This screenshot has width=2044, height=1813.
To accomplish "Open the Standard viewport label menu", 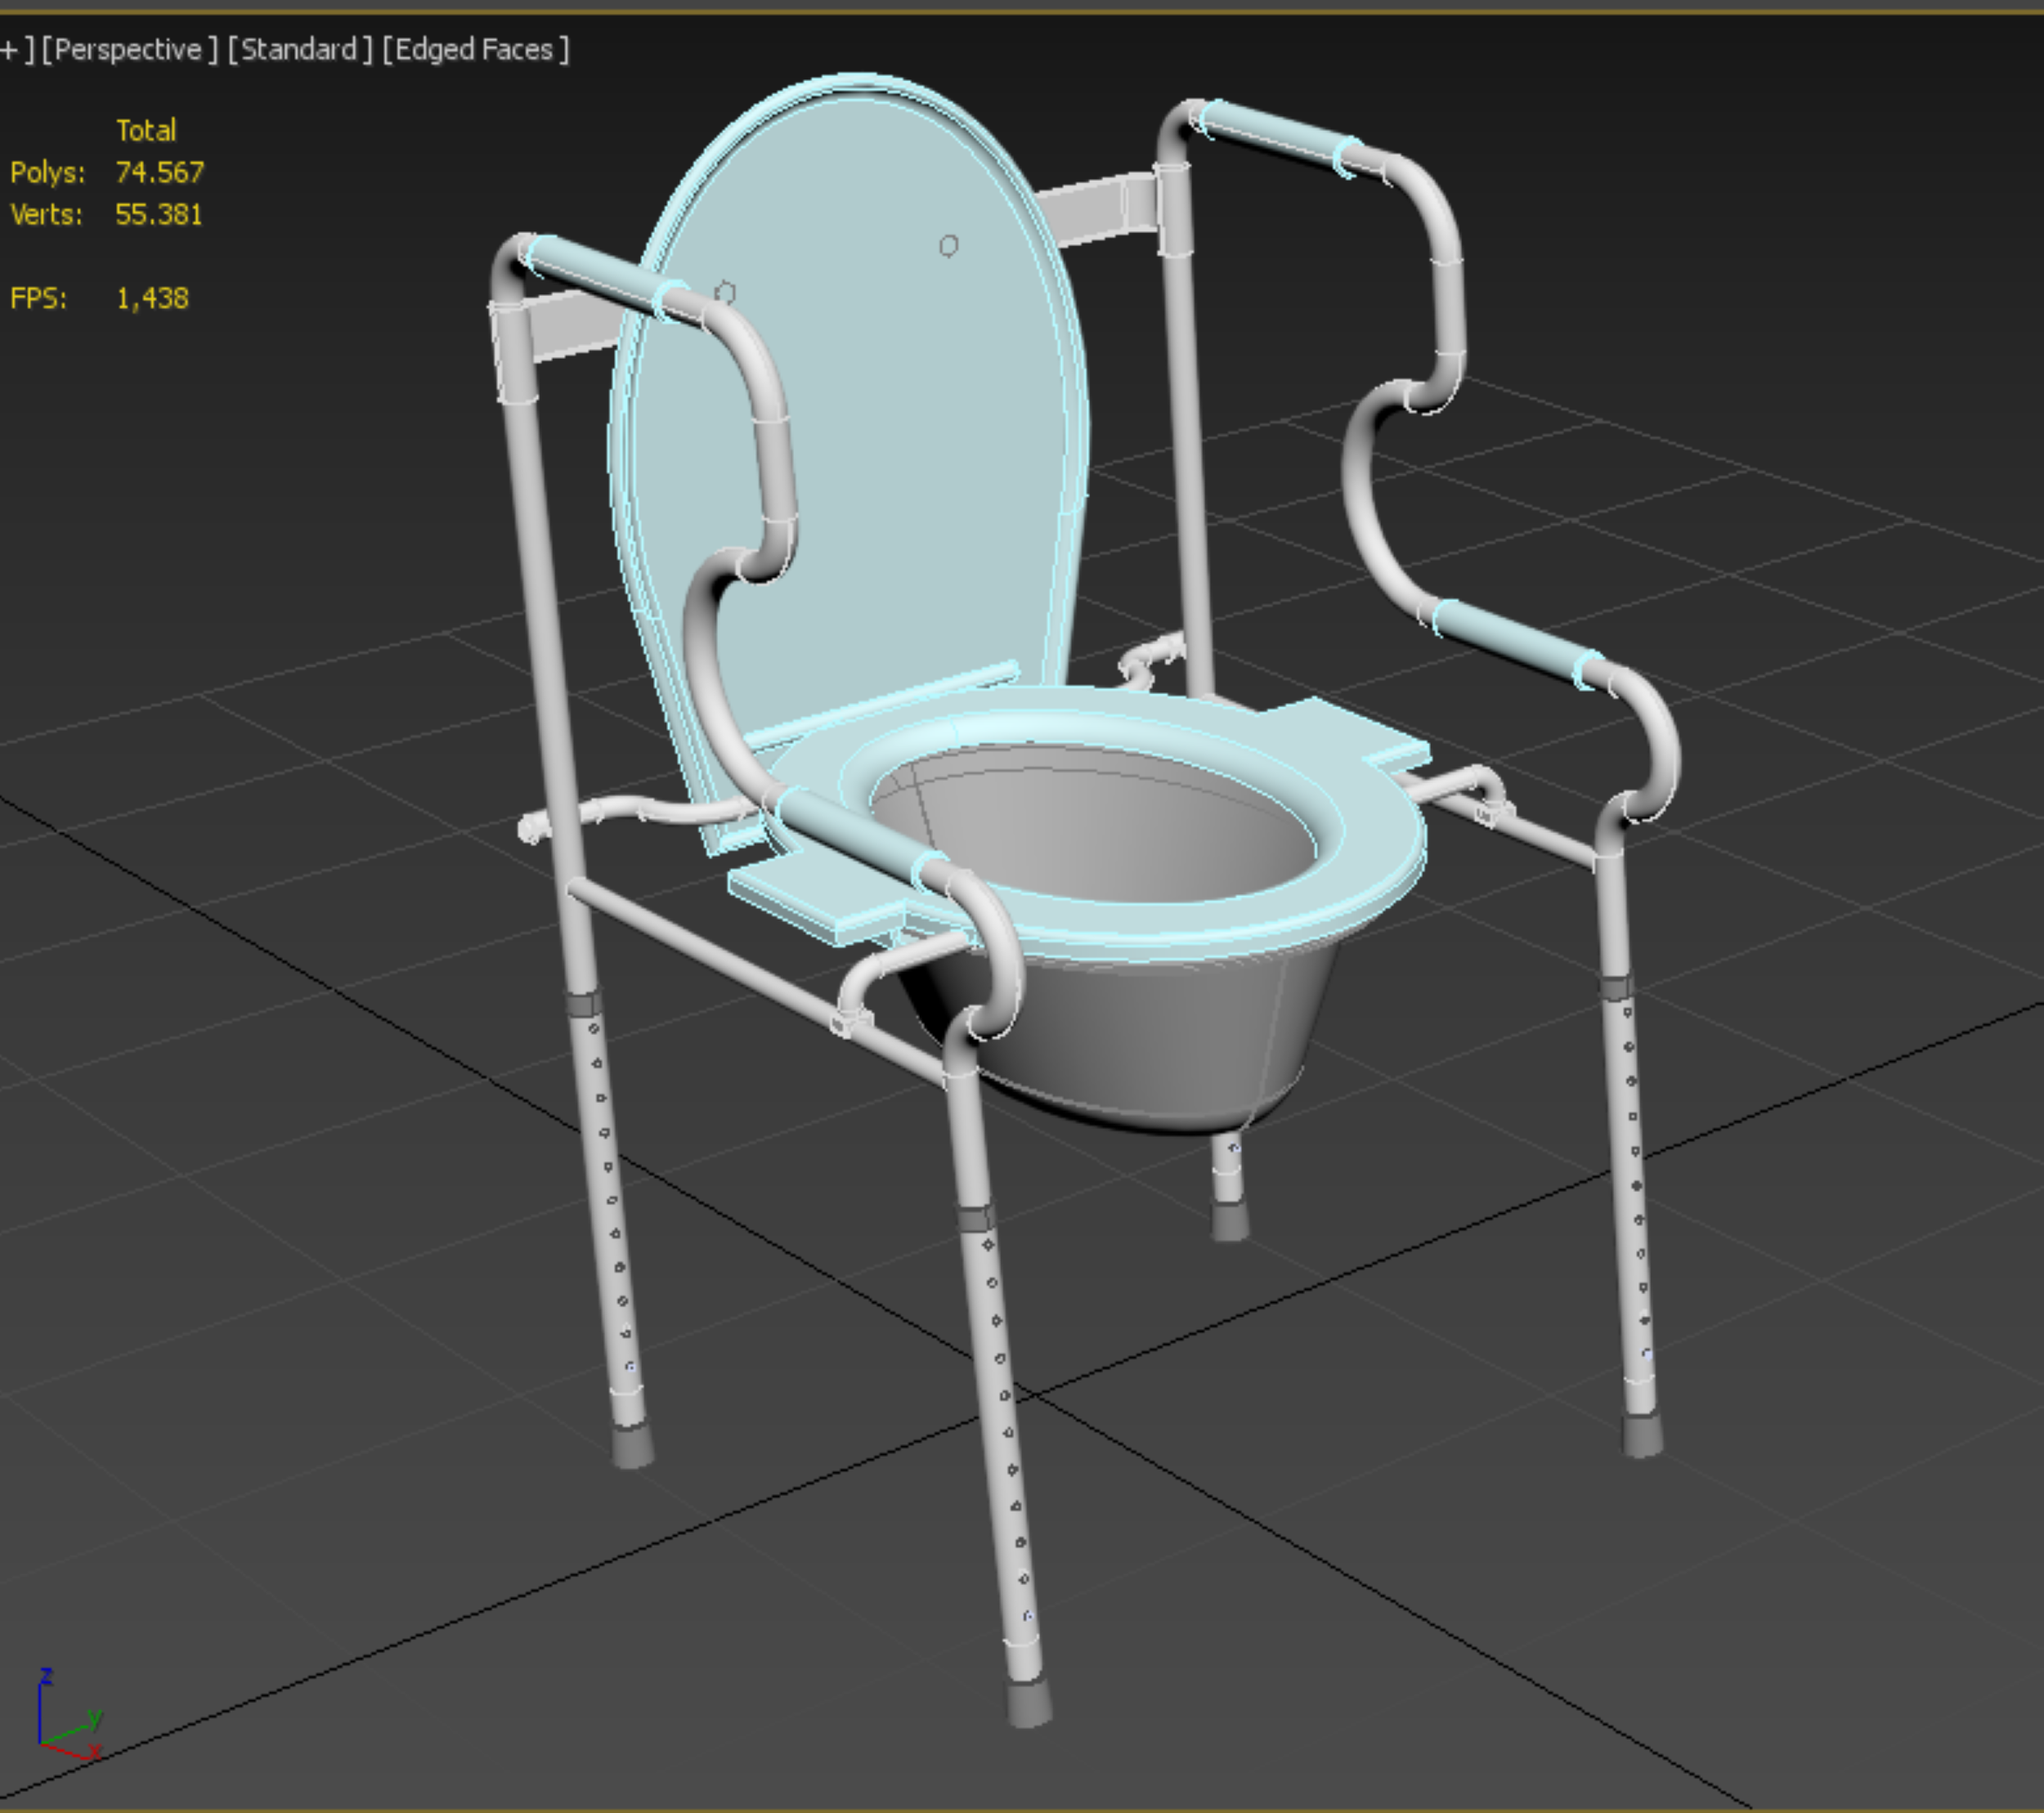I will 299,50.
